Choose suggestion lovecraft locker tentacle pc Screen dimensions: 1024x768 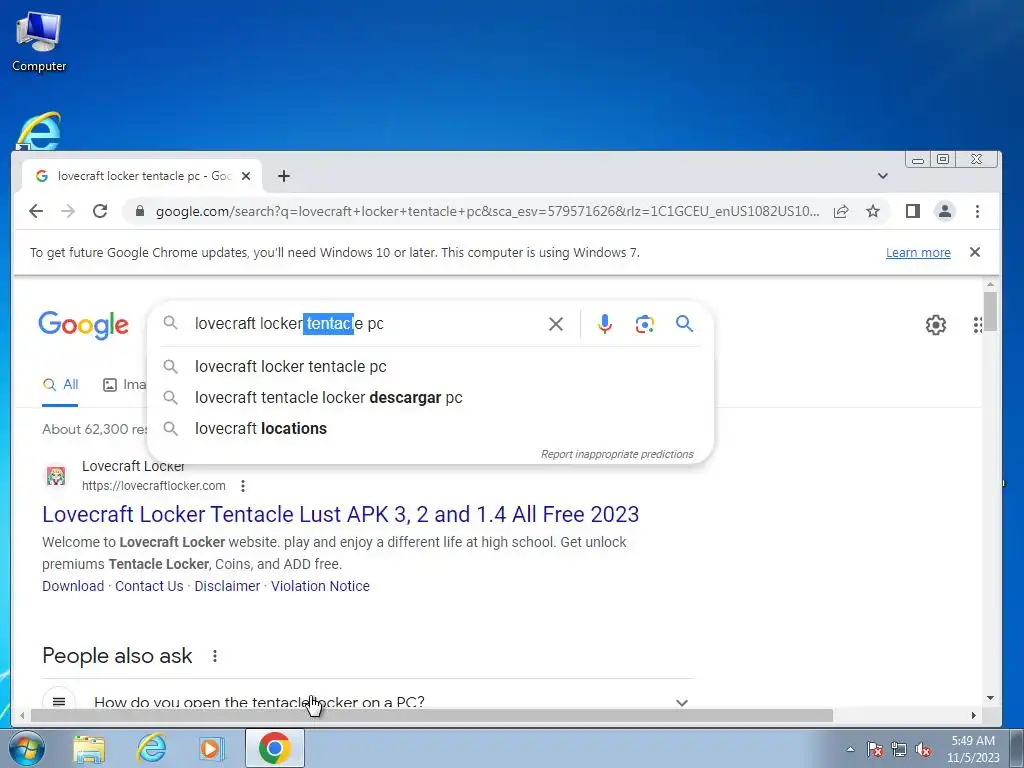[x=430, y=366]
